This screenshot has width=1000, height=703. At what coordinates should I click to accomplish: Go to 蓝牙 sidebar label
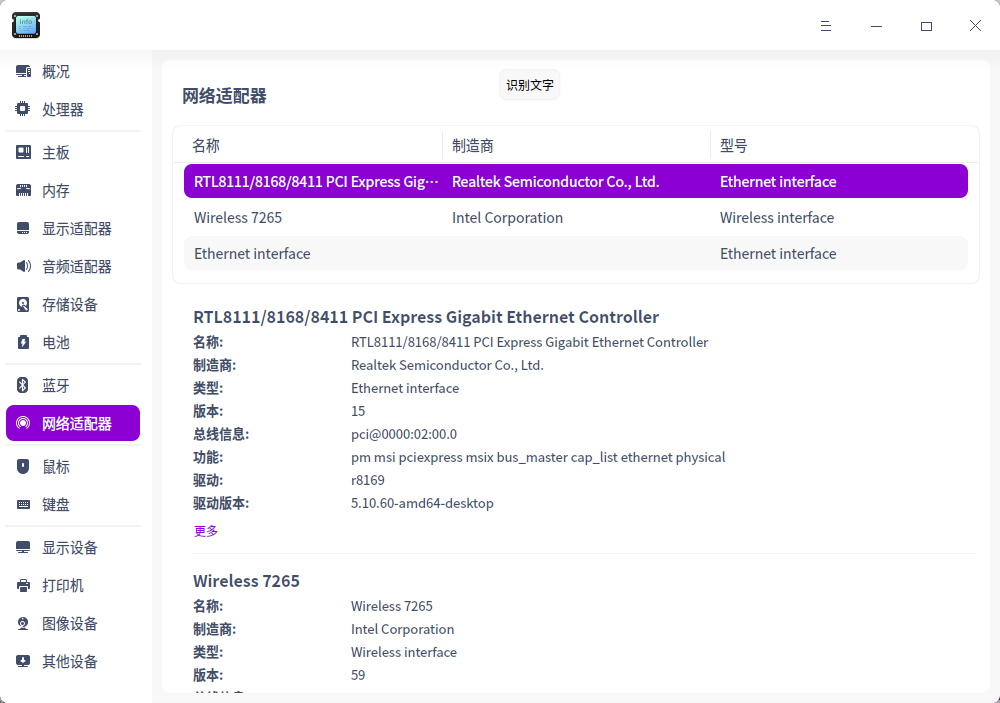pos(56,385)
